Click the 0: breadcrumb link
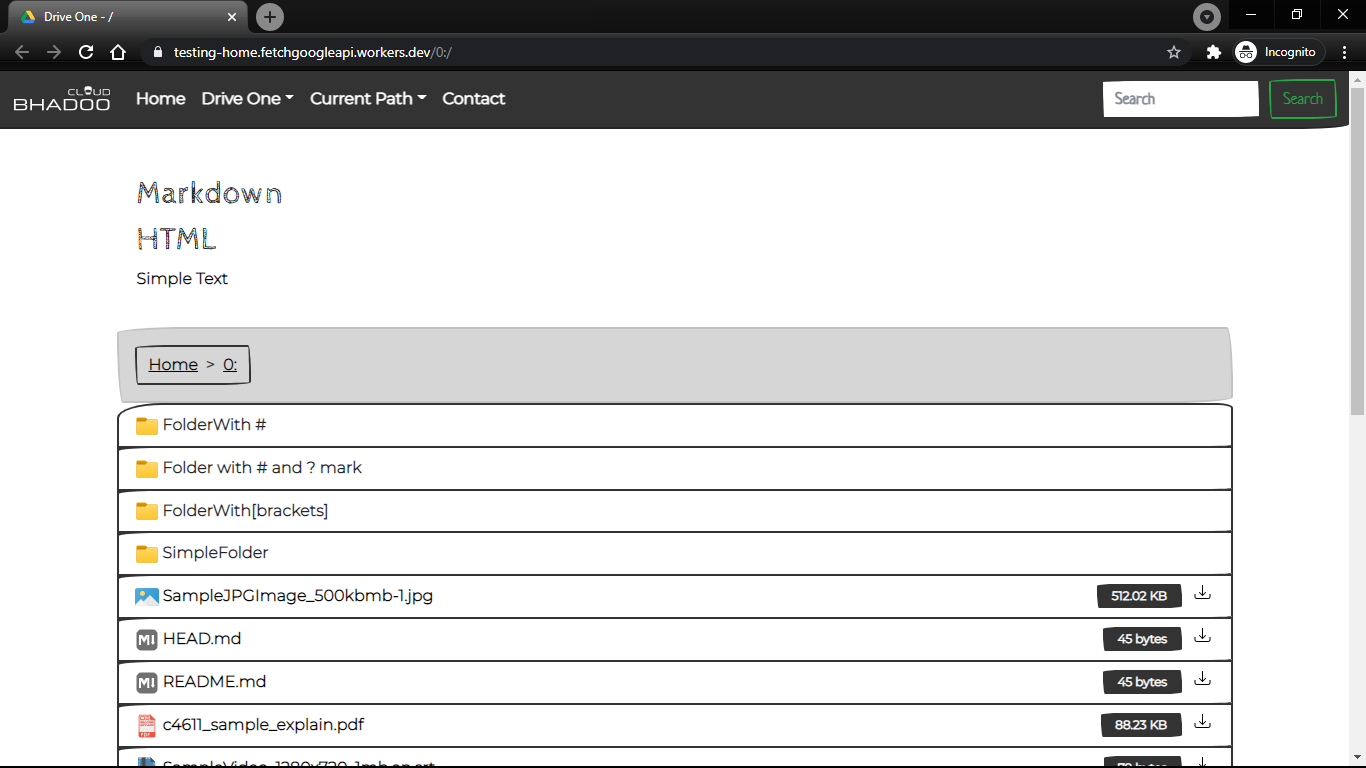1366x768 pixels. 230,364
